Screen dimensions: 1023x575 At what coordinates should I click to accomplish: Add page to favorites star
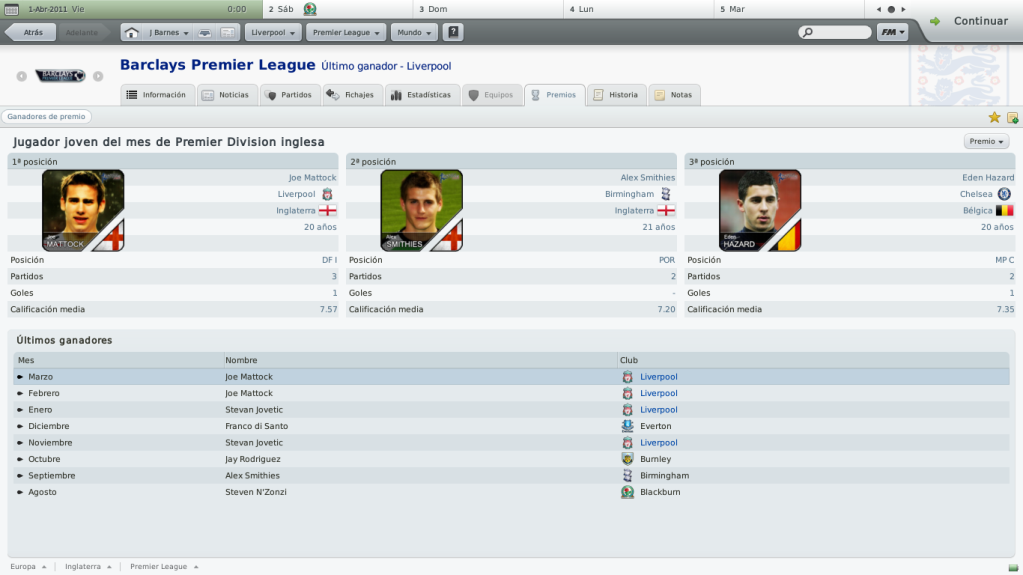[x=994, y=117]
